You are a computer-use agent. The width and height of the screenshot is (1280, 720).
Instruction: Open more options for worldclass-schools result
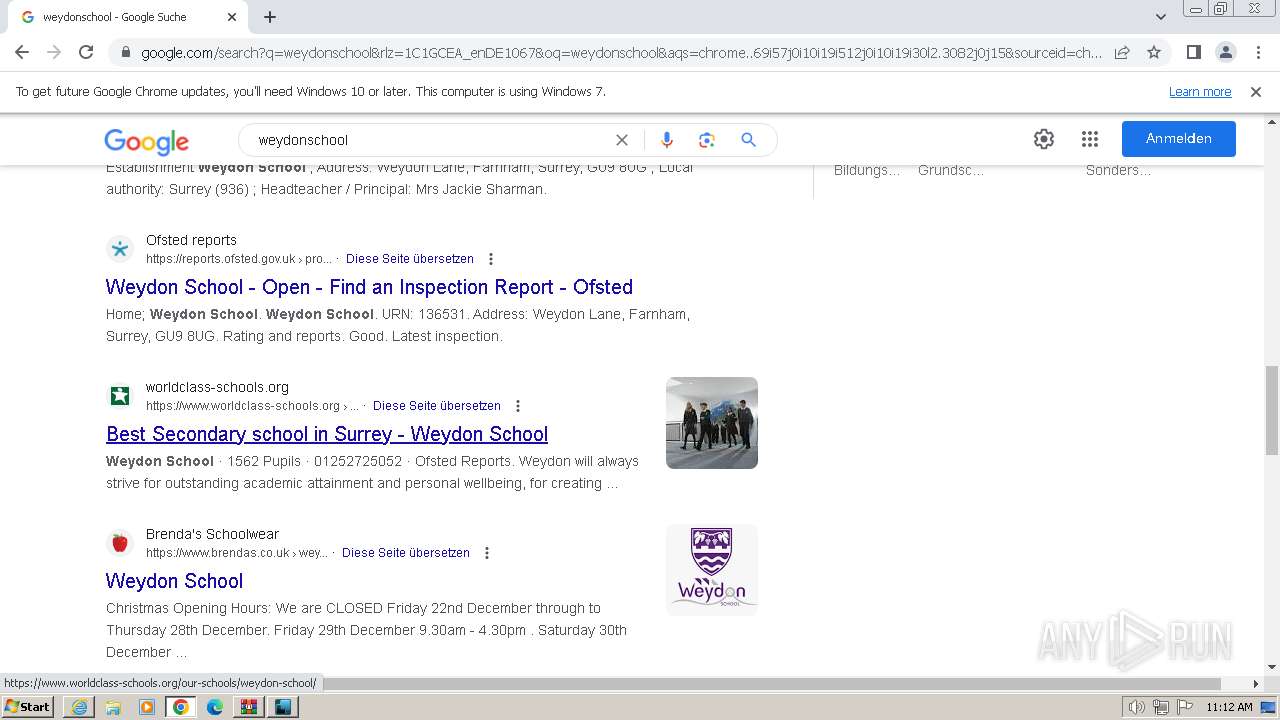click(x=518, y=406)
